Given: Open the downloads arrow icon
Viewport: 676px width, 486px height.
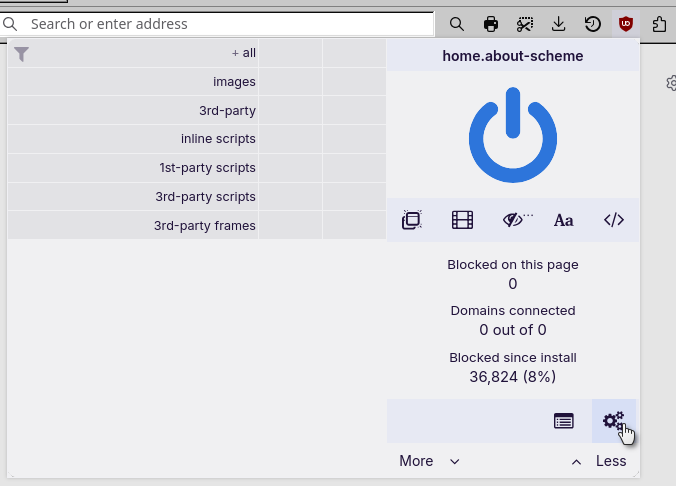Looking at the screenshot, I should 559,24.
